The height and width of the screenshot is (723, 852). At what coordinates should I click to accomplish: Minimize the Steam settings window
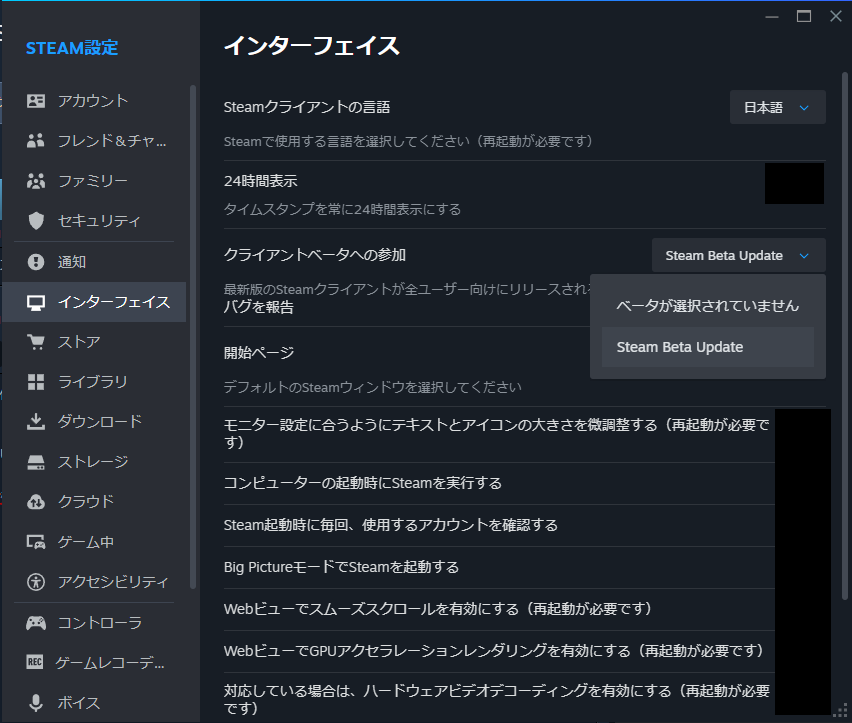pyautogui.click(x=772, y=17)
